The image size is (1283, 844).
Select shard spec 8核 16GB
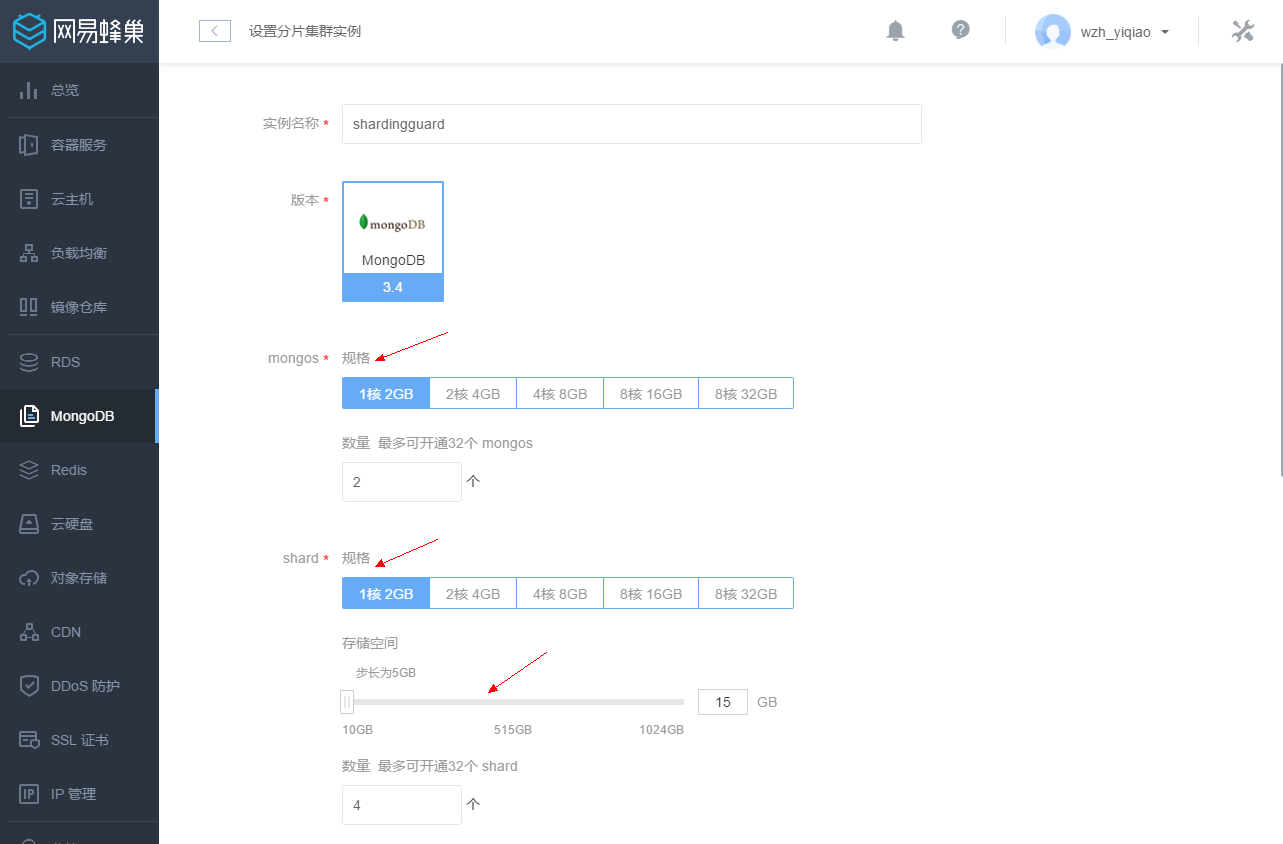pos(651,593)
